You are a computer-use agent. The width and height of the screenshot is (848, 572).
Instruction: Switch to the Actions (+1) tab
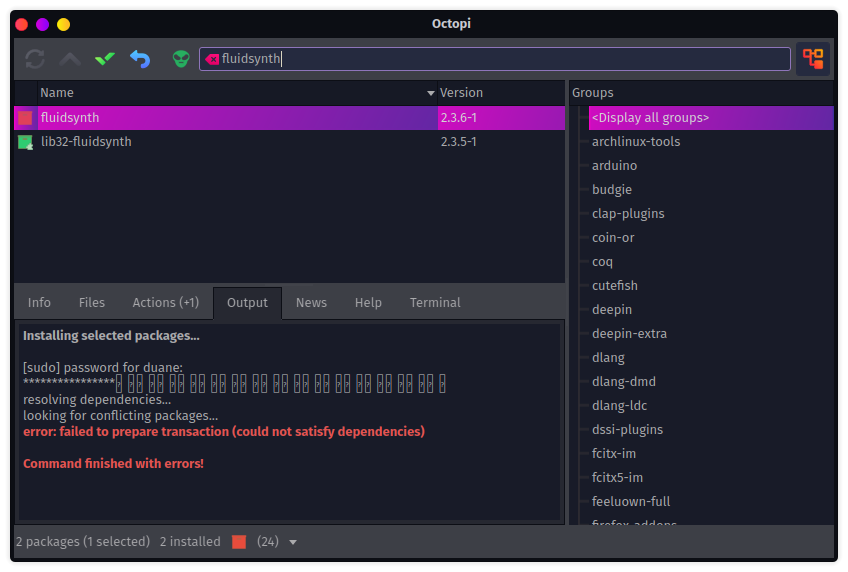(165, 303)
